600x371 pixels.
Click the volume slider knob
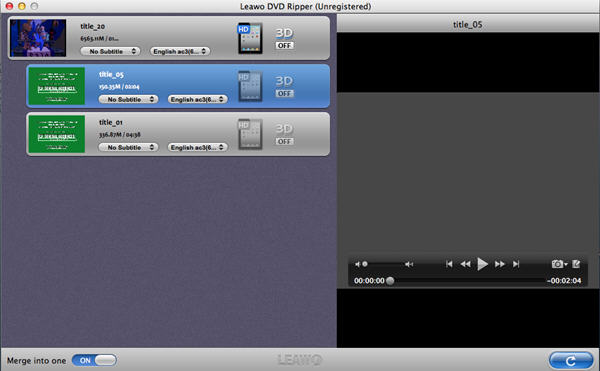click(x=365, y=264)
